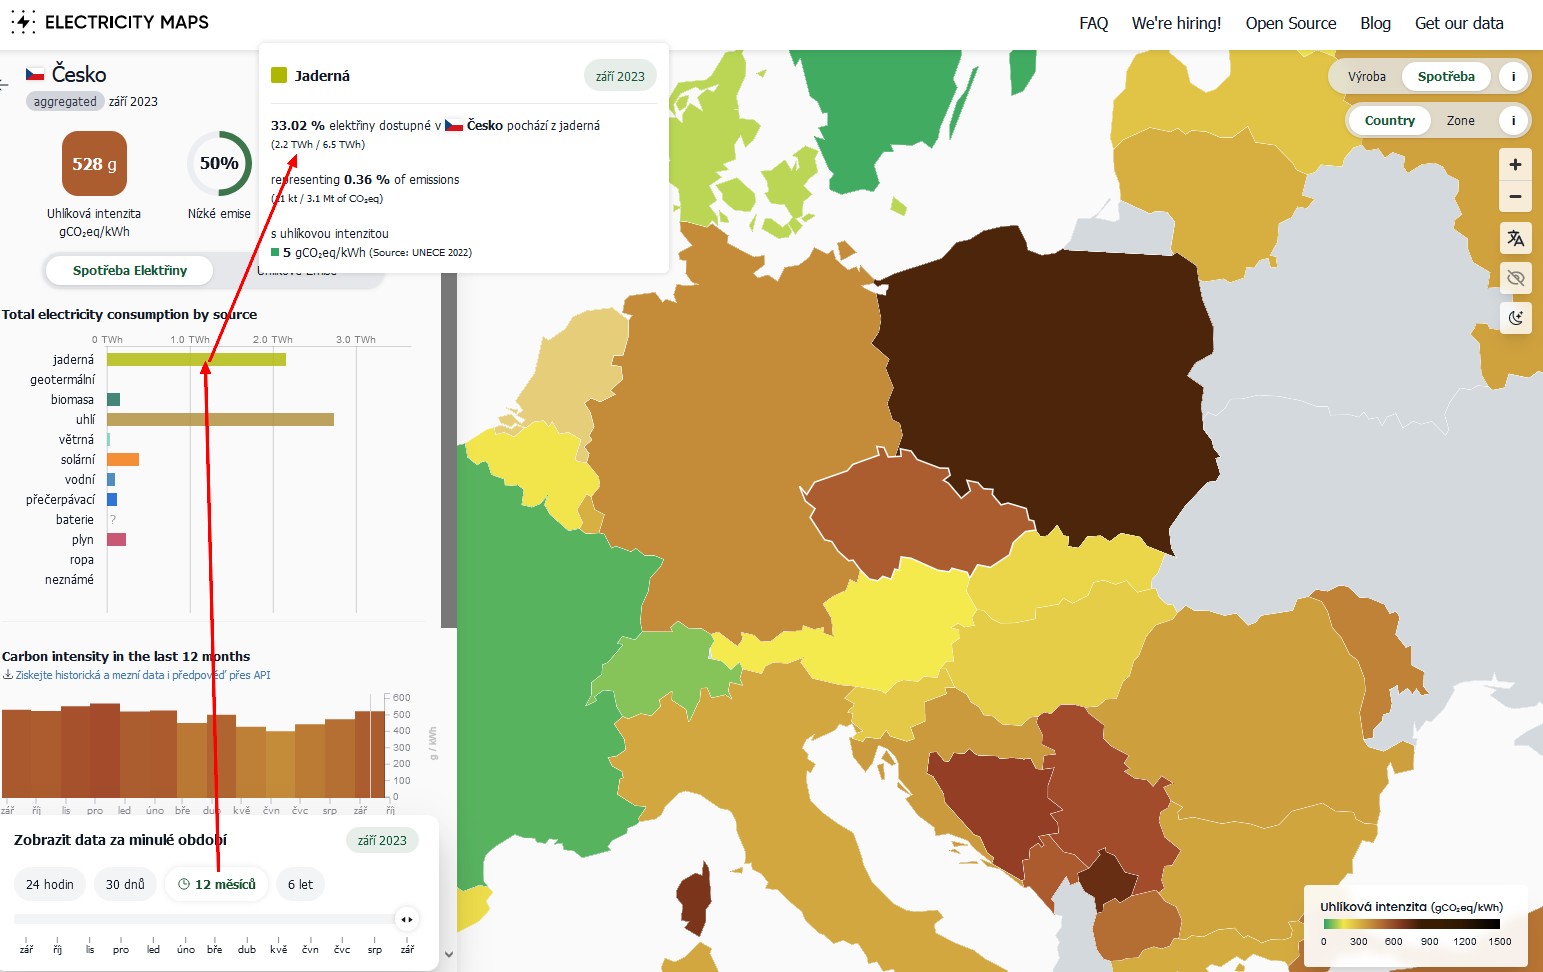Select the Country view option

pyautogui.click(x=1390, y=121)
